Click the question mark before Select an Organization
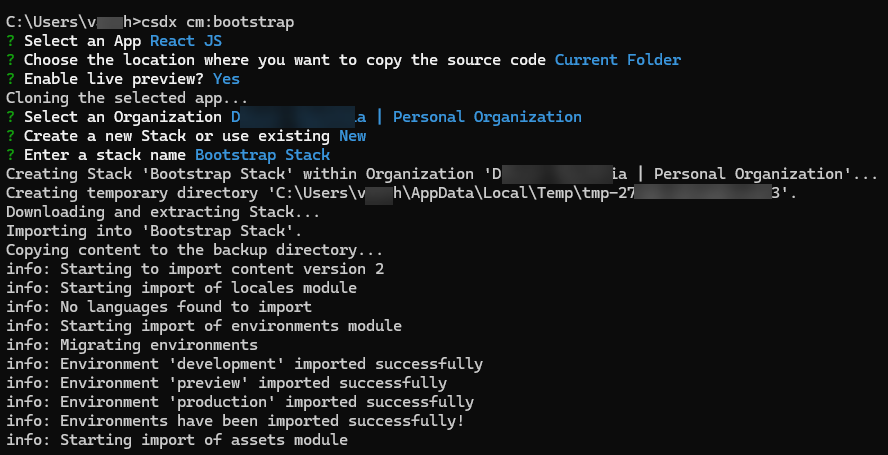Viewport: 888px width, 455px height. [x=10, y=117]
